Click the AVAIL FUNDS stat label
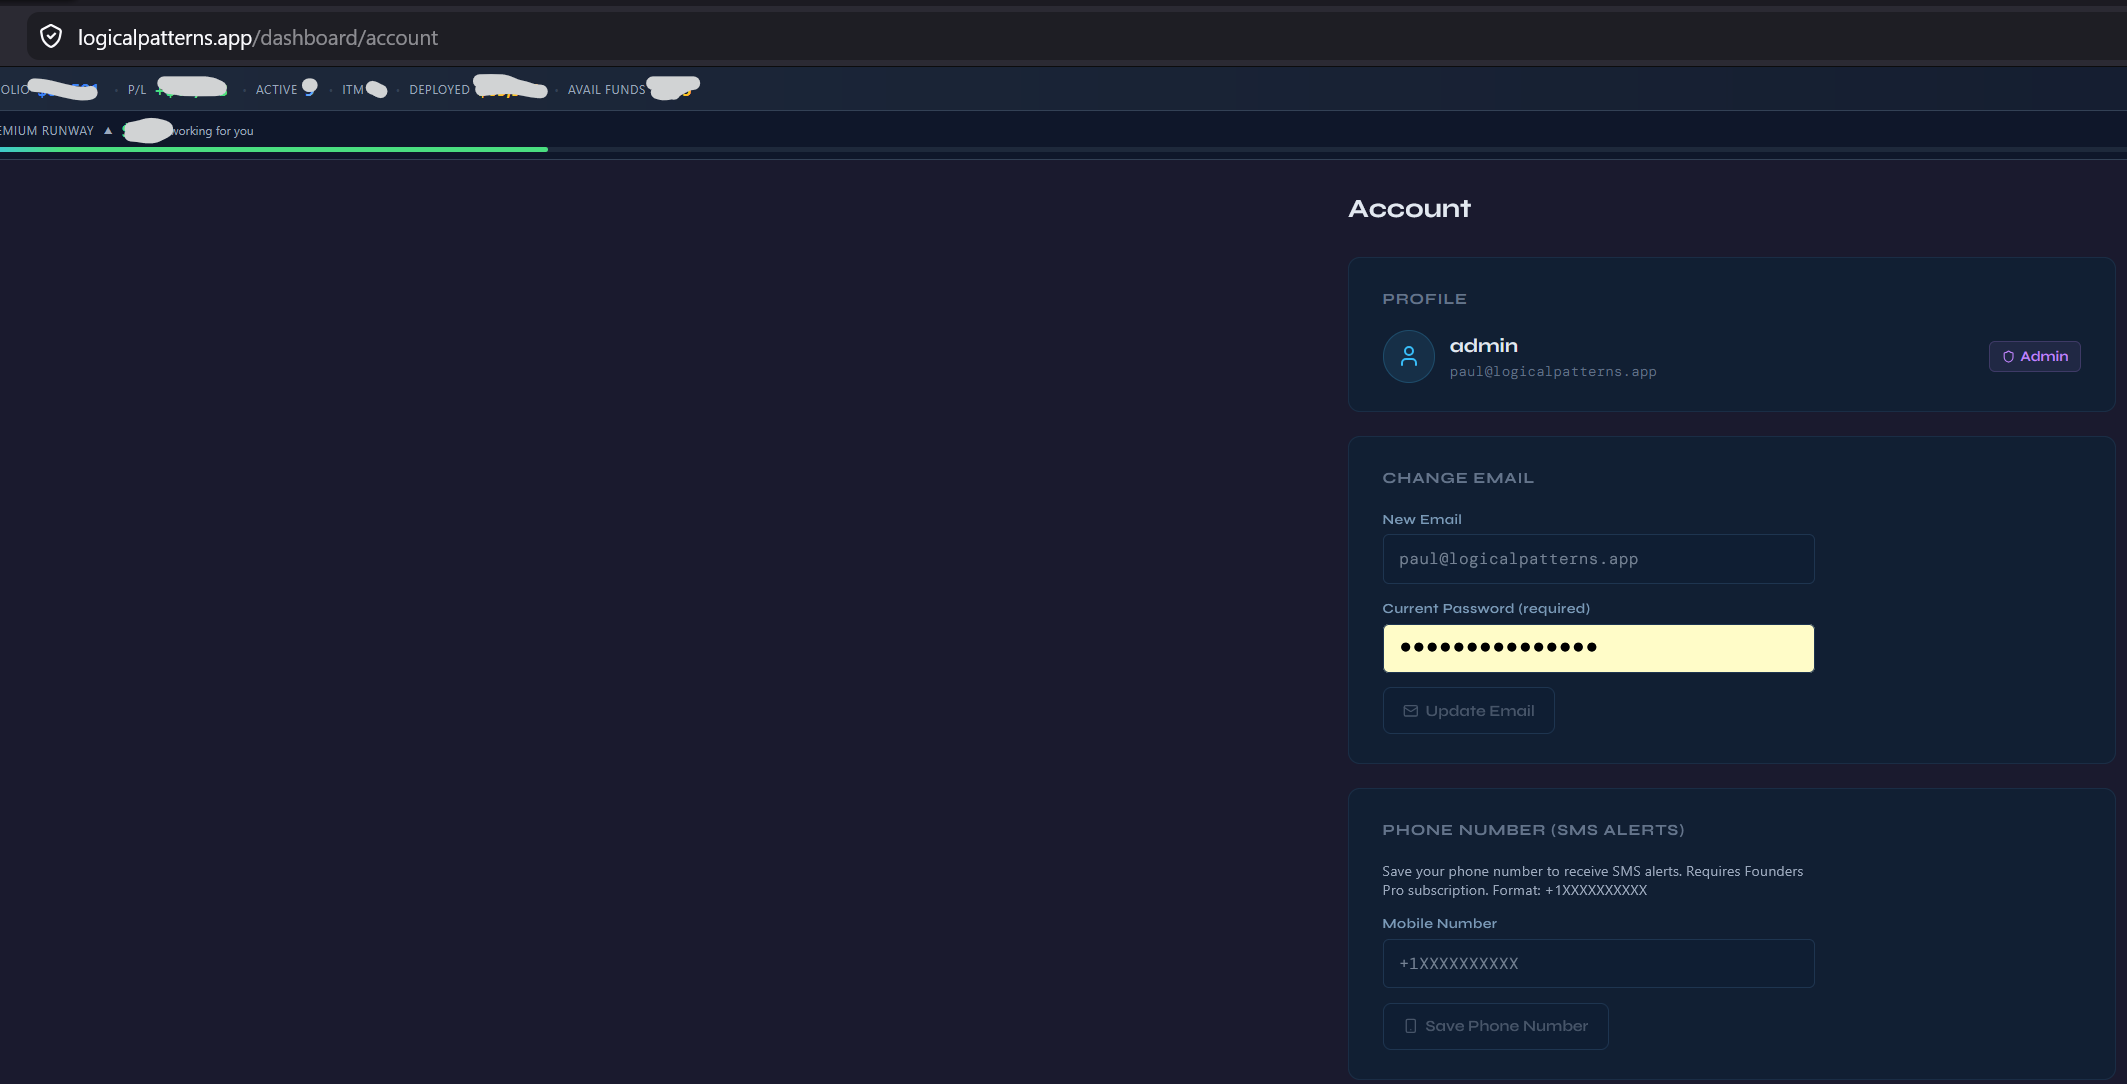The height and width of the screenshot is (1084, 2127). coord(606,90)
